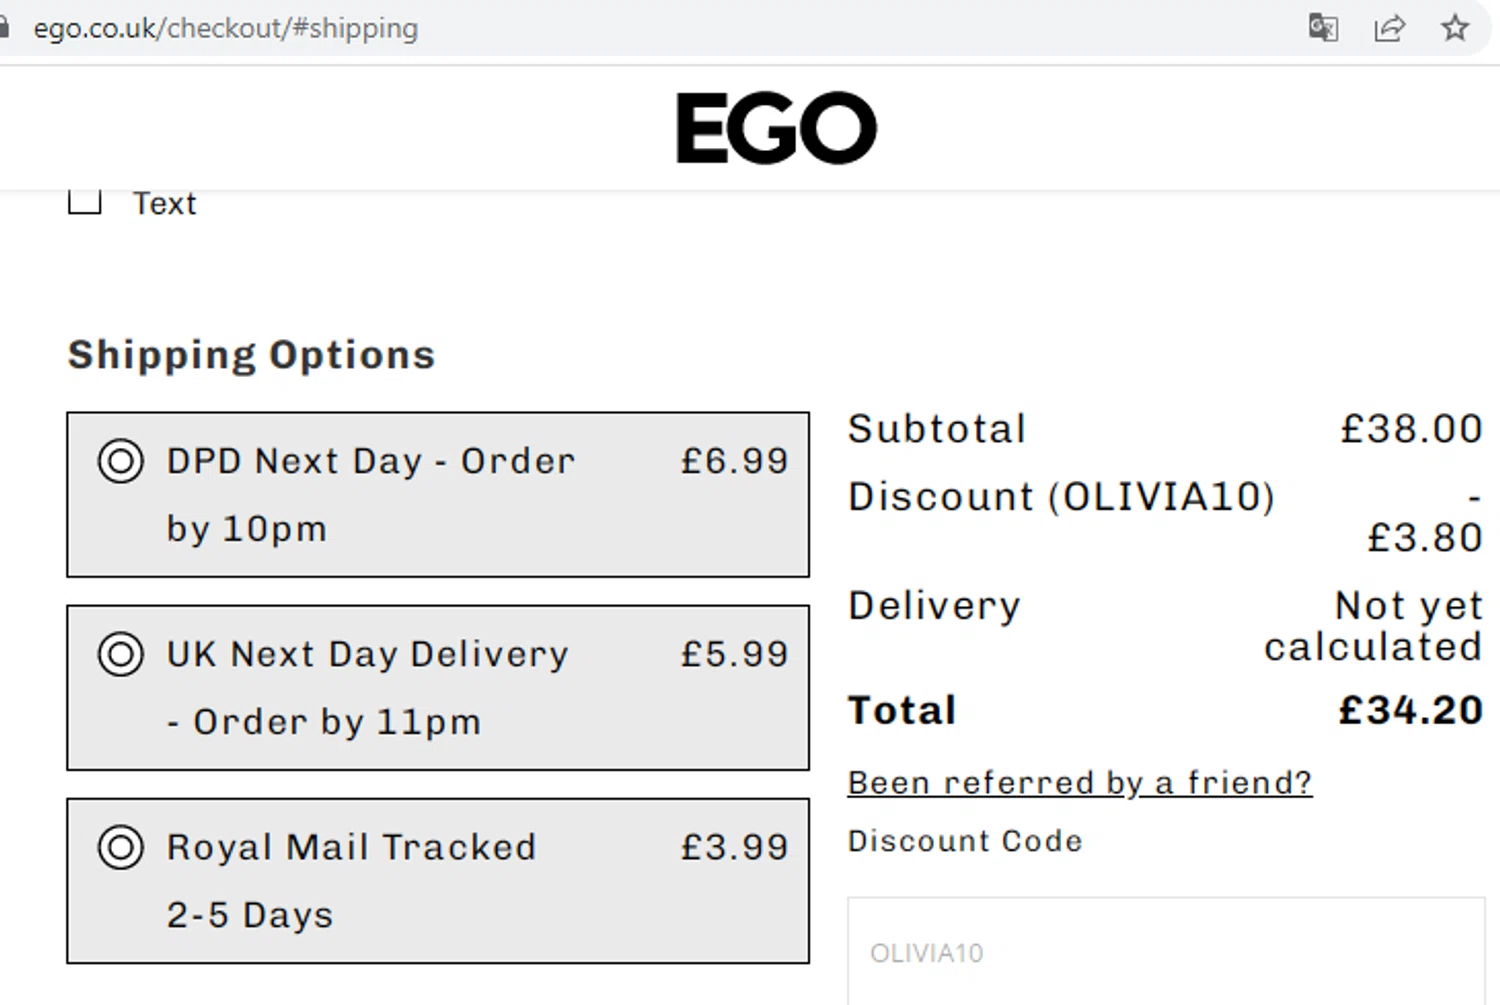Pick the Royal Mail Tracked radio button
This screenshot has width=1500, height=1005.
click(x=121, y=848)
